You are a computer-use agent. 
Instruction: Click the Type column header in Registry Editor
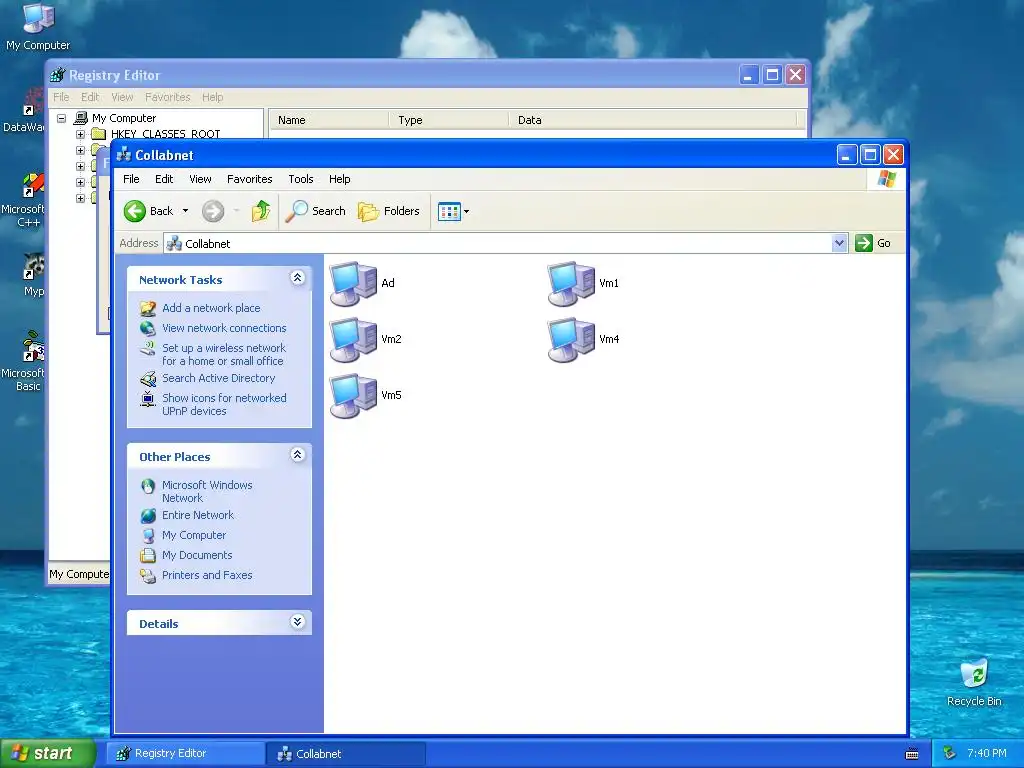click(x=448, y=120)
